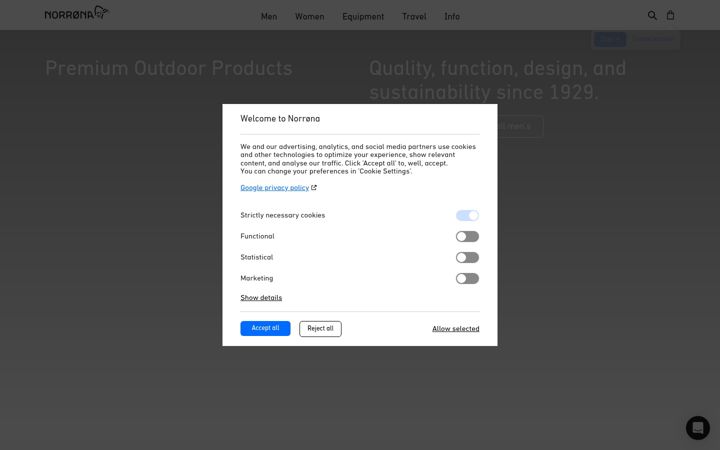Click Premium Outdoor Products heading

[169, 68]
